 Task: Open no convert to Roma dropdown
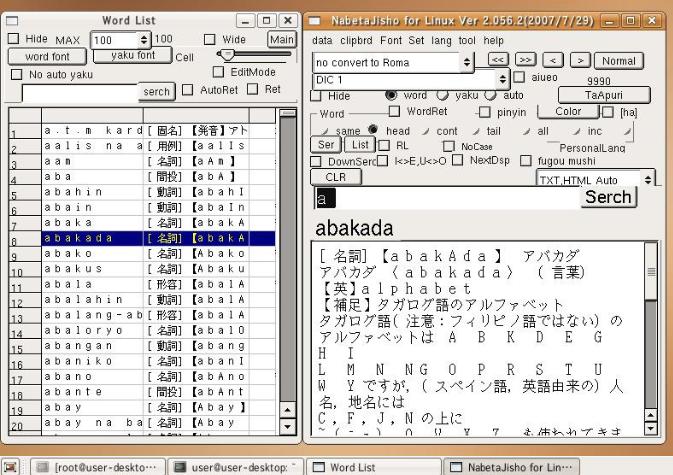393,63
